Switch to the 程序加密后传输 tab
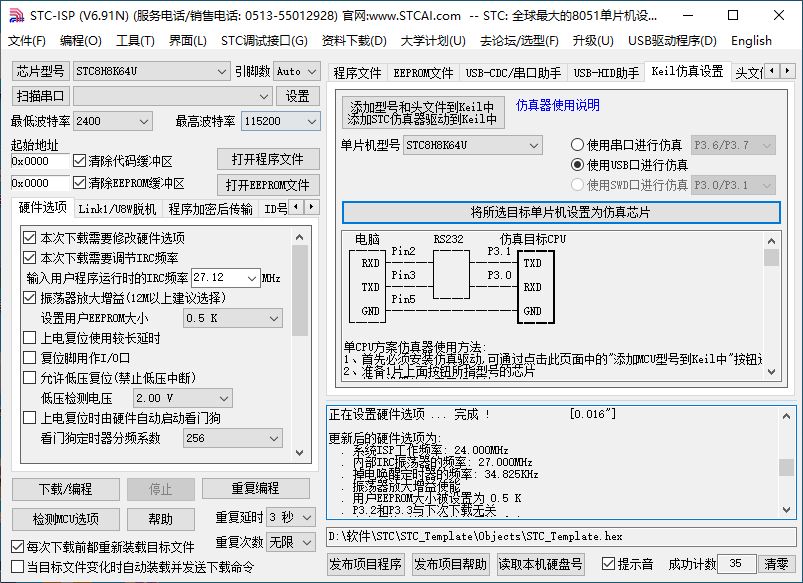The height and width of the screenshot is (583, 803). (x=210, y=209)
